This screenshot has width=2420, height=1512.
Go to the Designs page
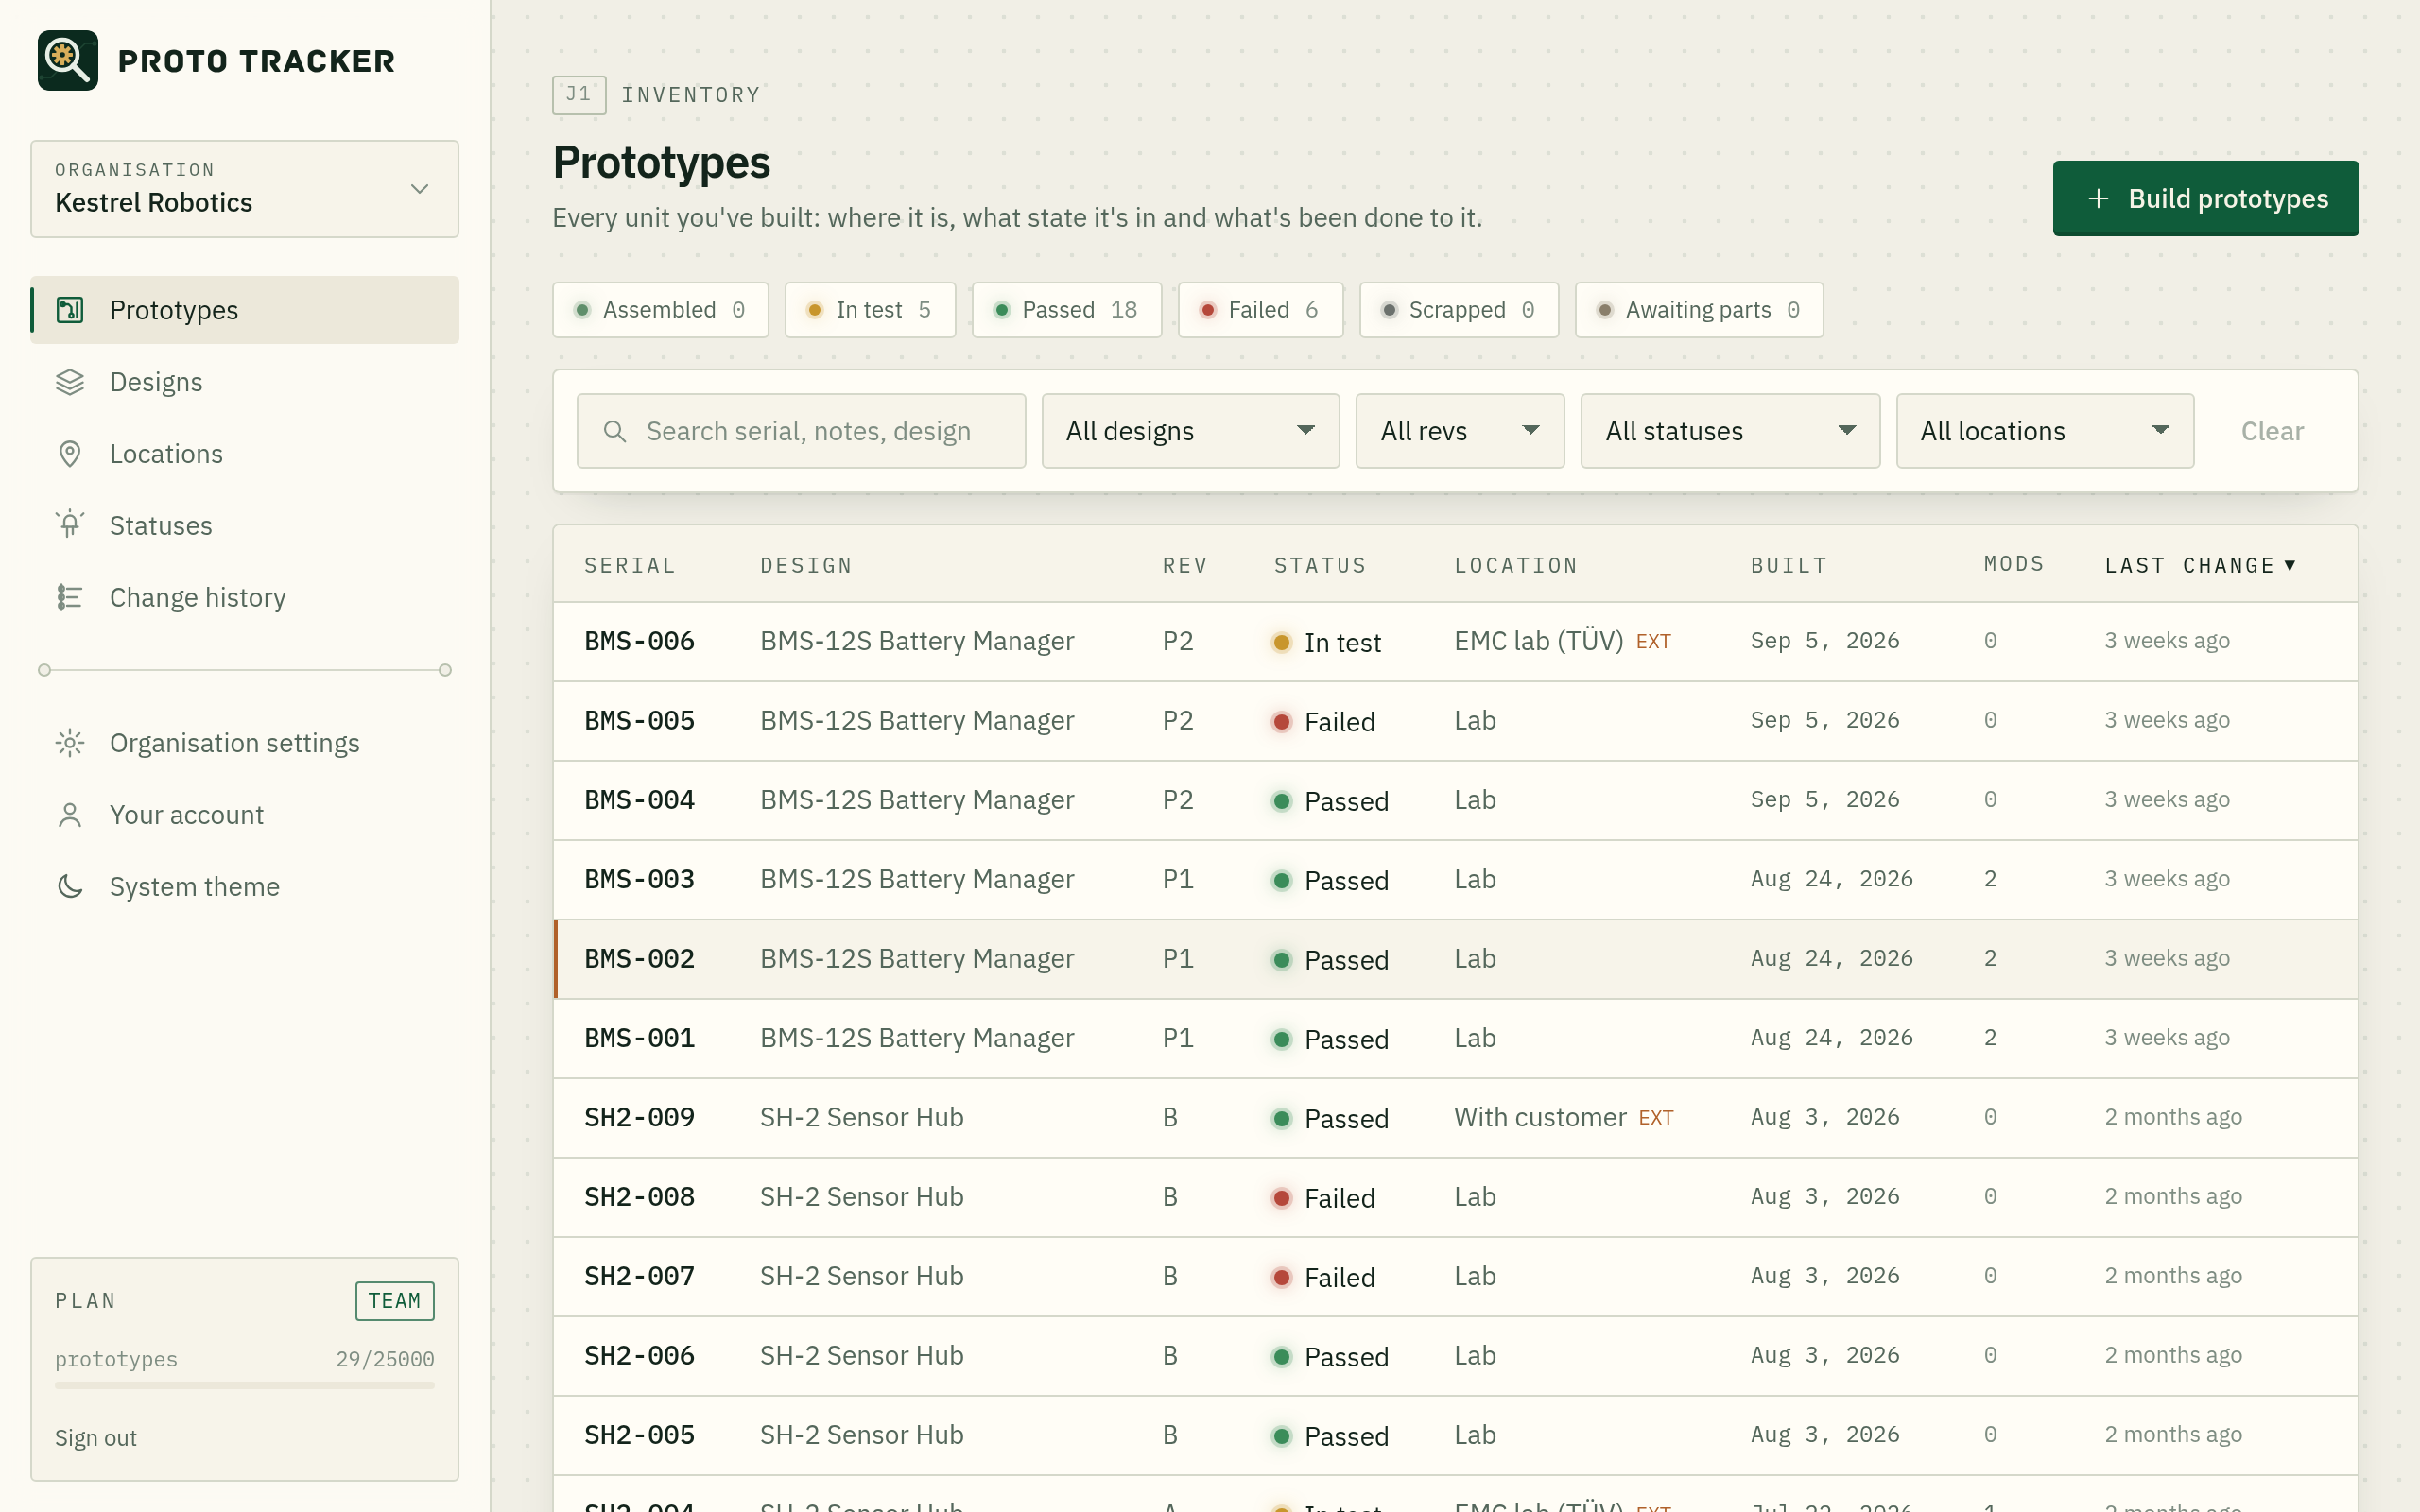[x=245, y=382]
